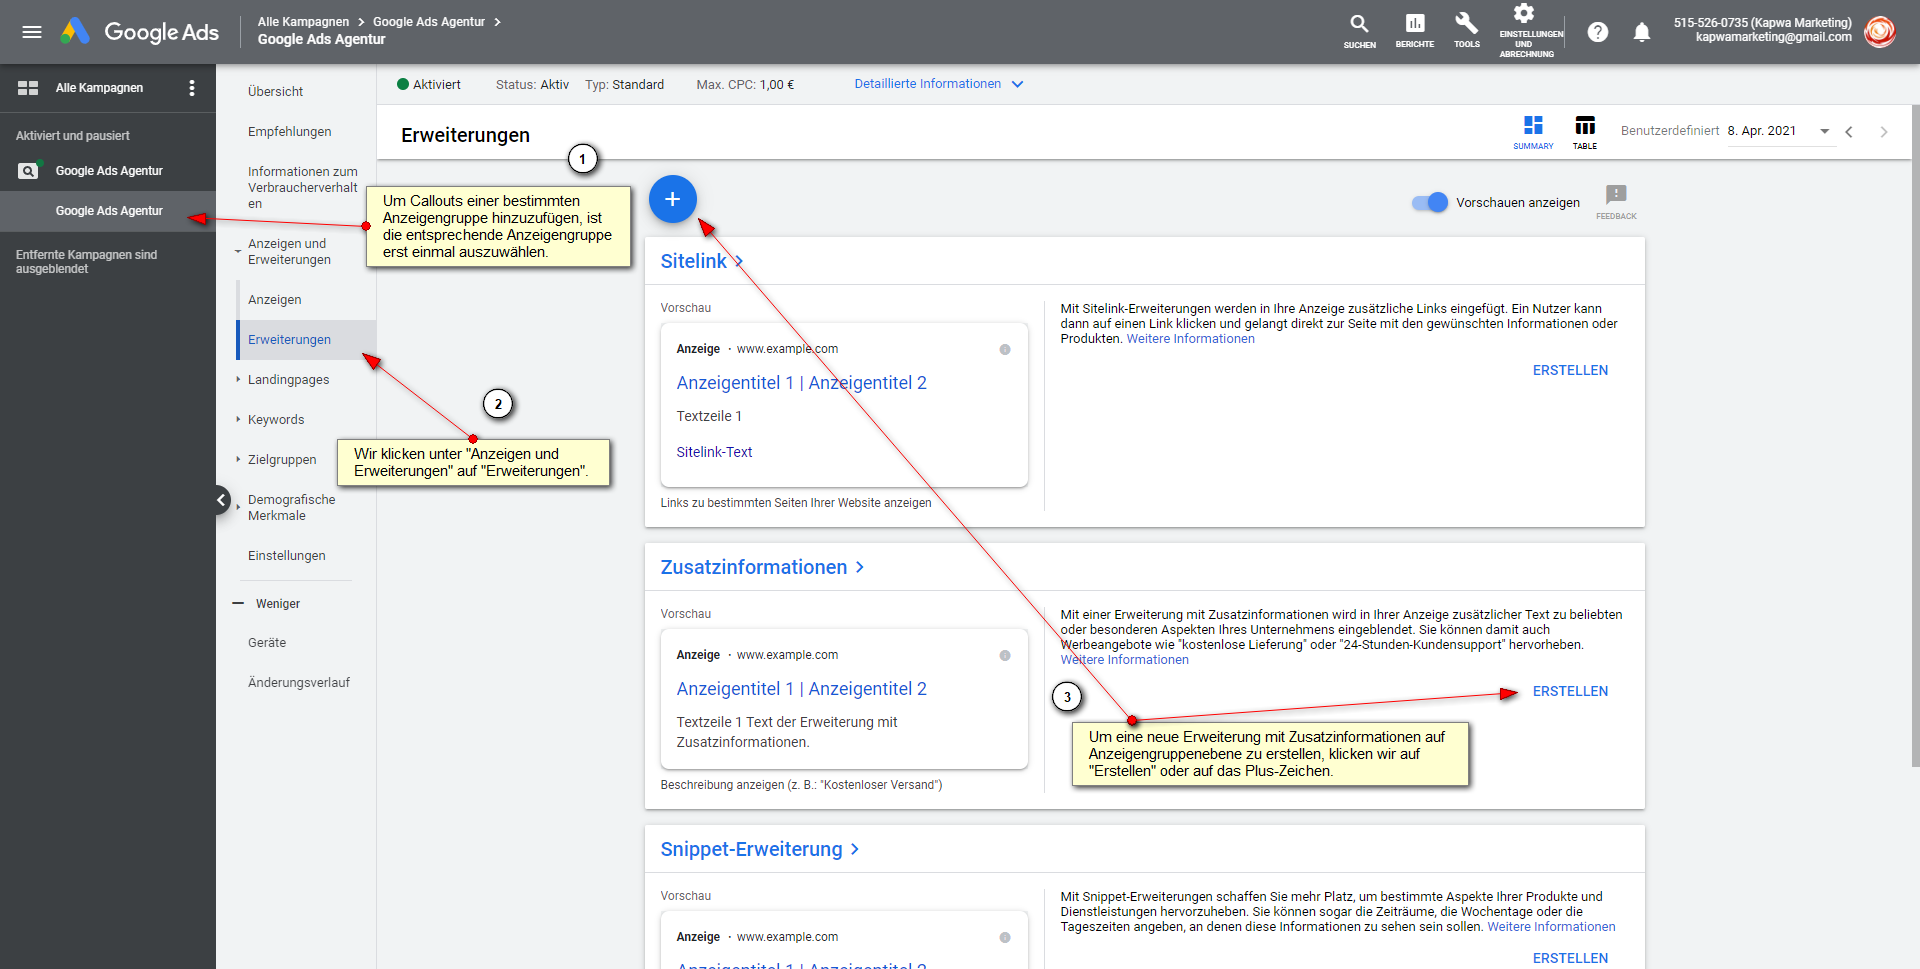Collapse menu with Weniger
The height and width of the screenshot is (969, 1920).
click(267, 604)
